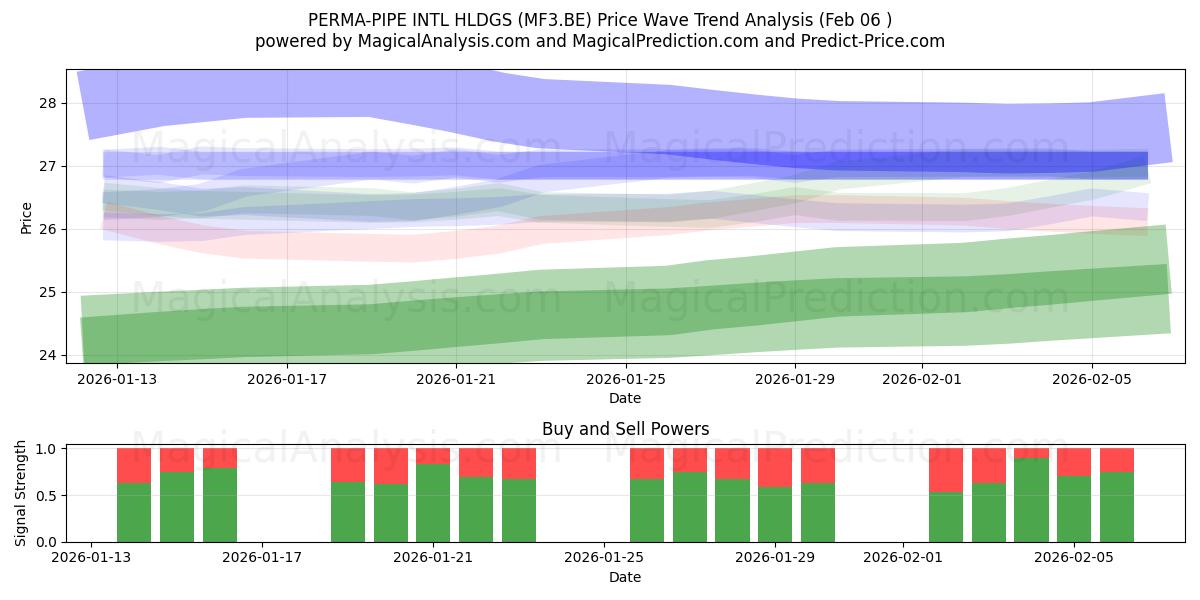Screen dimensions: 1200x600
Task: Click 2026-01-21 date tick under the price chart
Action: (x=456, y=379)
